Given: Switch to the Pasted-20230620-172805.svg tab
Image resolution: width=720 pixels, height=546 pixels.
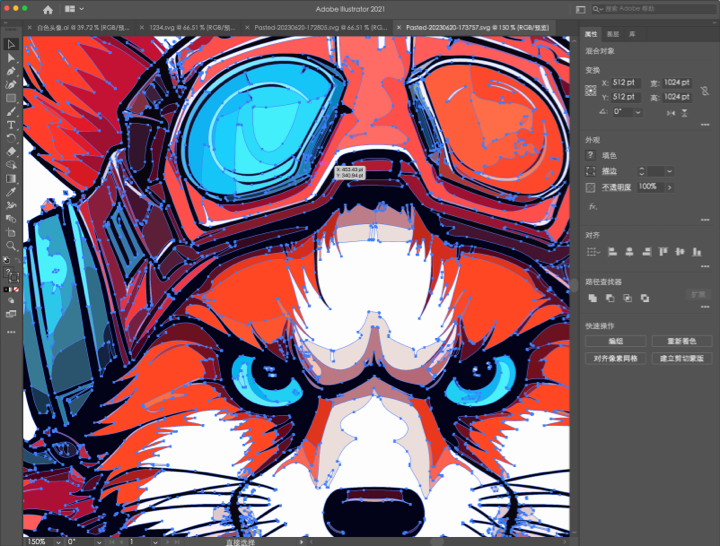Looking at the screenshot, I should (x=321, y=28).
